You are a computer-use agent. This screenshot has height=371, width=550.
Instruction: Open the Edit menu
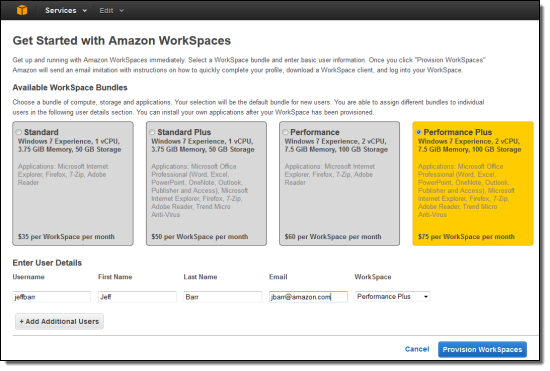[x=111, y=11]
